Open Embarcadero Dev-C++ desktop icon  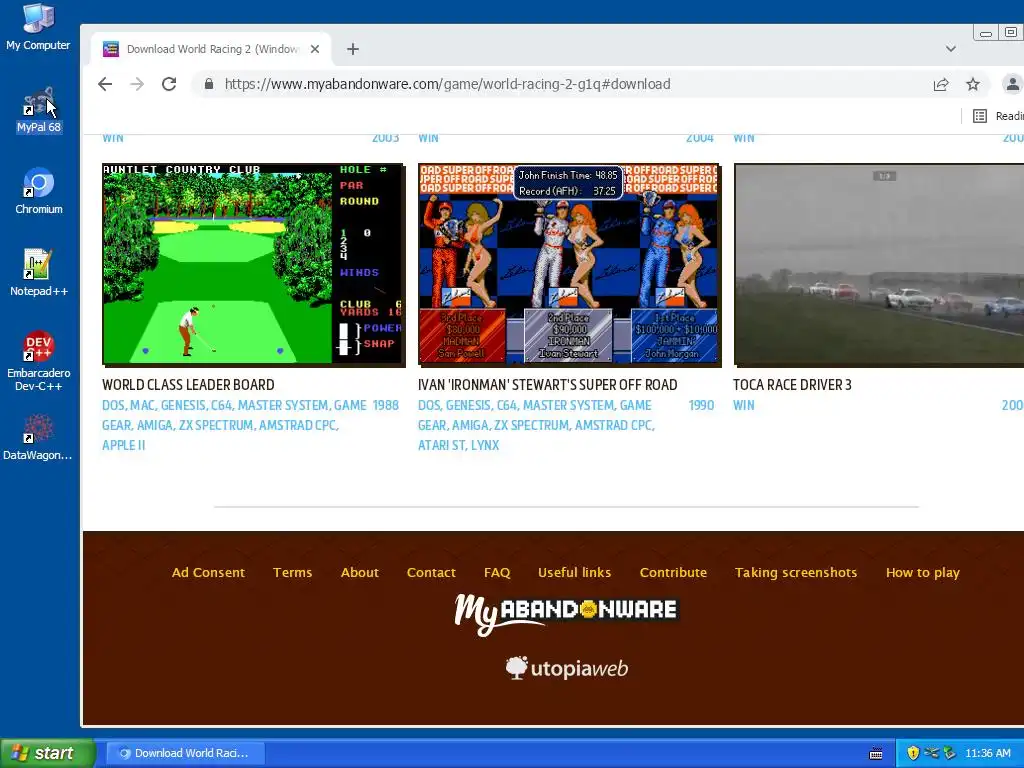[x=39, y=361]
